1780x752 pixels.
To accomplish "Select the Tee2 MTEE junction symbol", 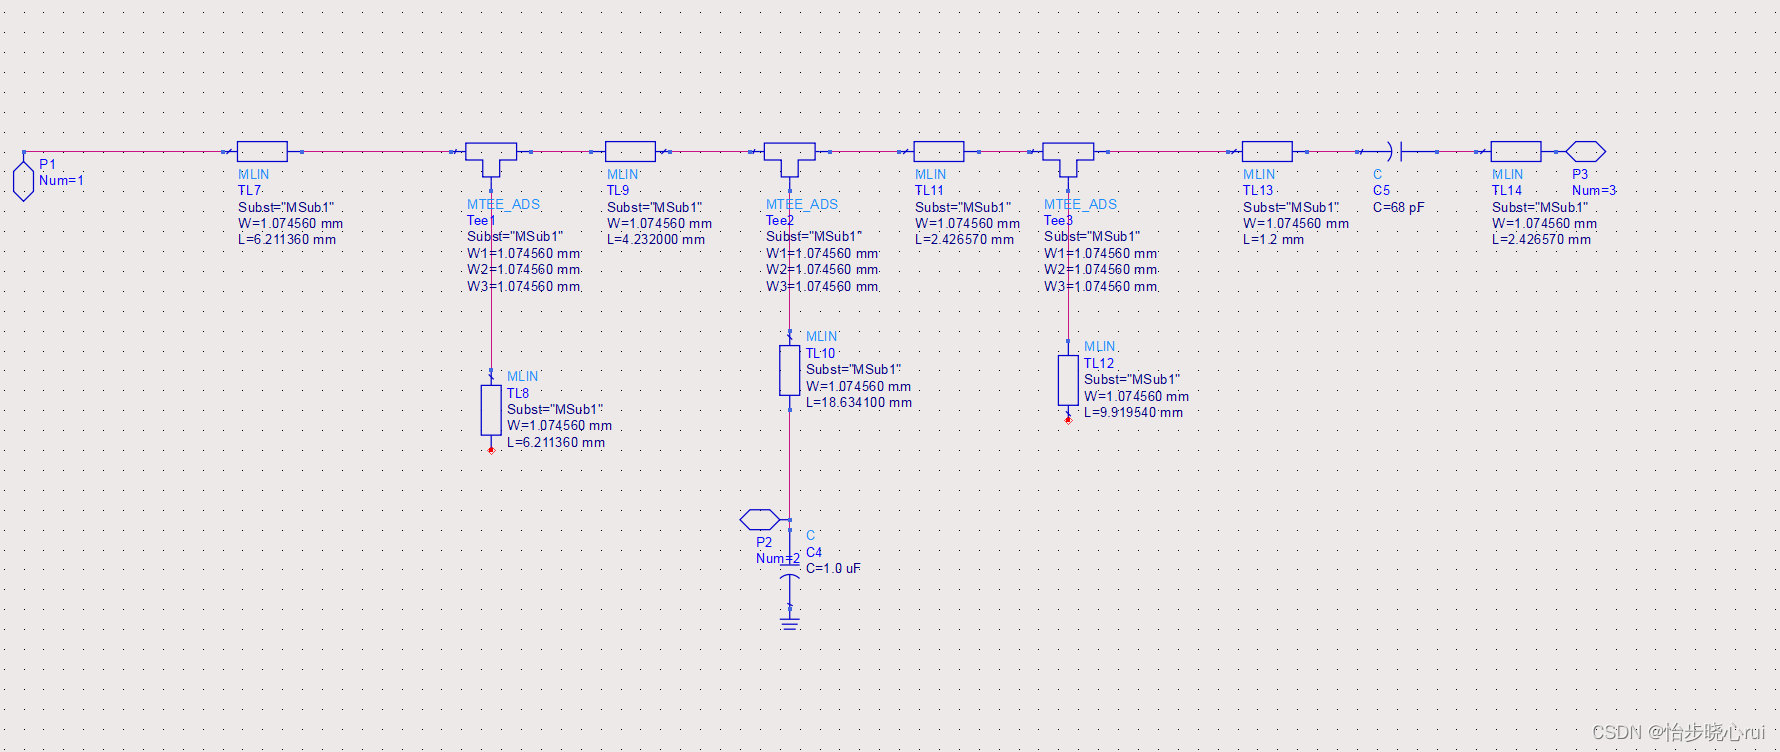I will 789,158.
